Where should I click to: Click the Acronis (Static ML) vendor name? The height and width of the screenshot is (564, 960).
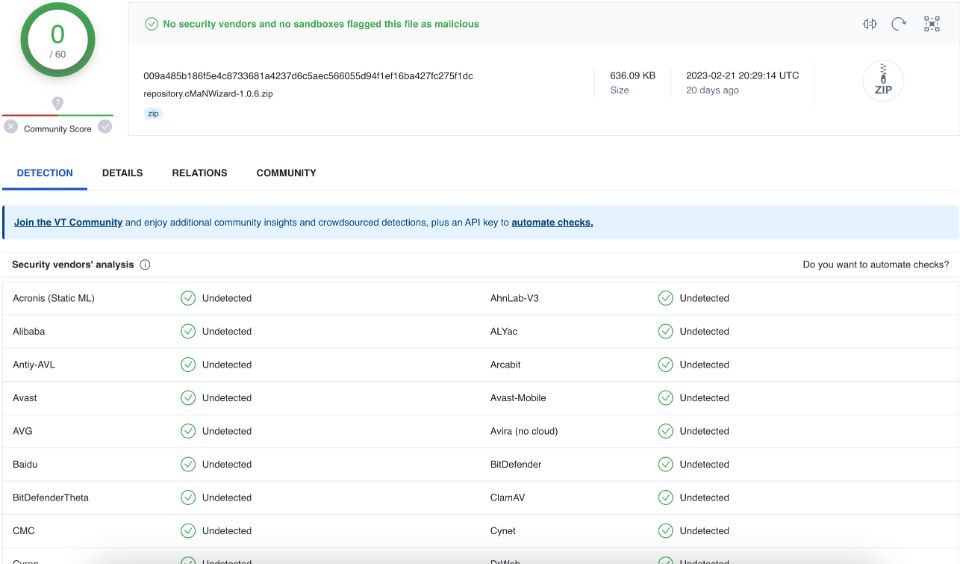[x=53, y=298]
